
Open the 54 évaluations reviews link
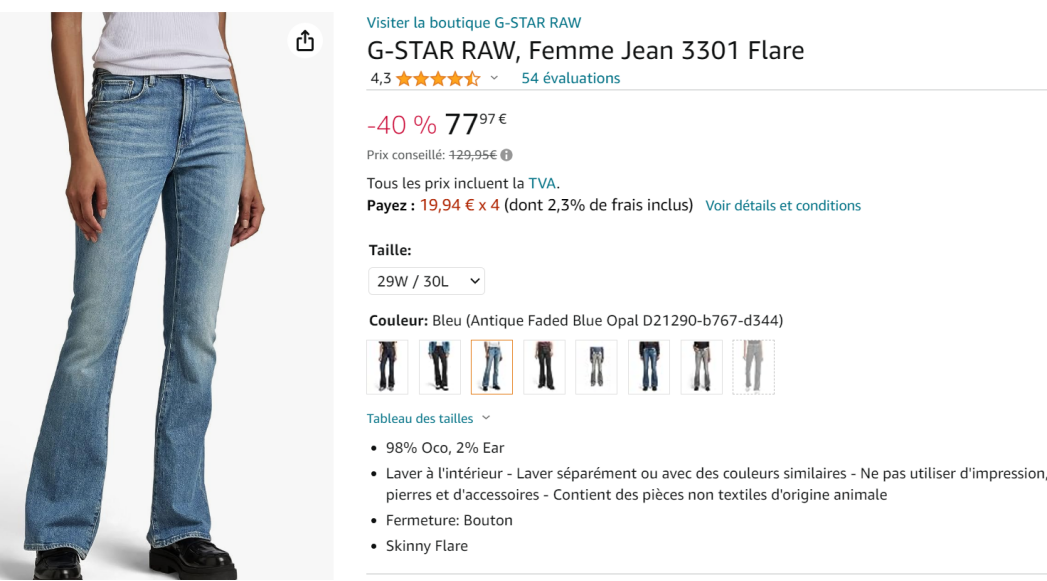(x=570, y=78)
